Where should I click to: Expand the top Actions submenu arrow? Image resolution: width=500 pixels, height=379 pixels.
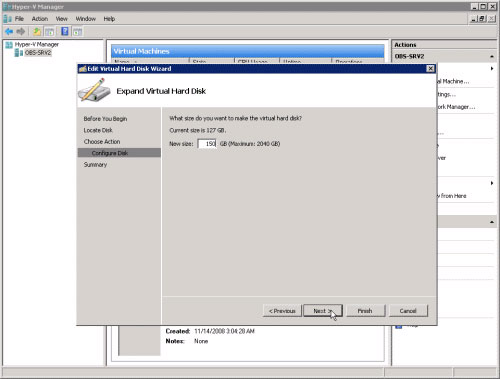pos(492,69)
